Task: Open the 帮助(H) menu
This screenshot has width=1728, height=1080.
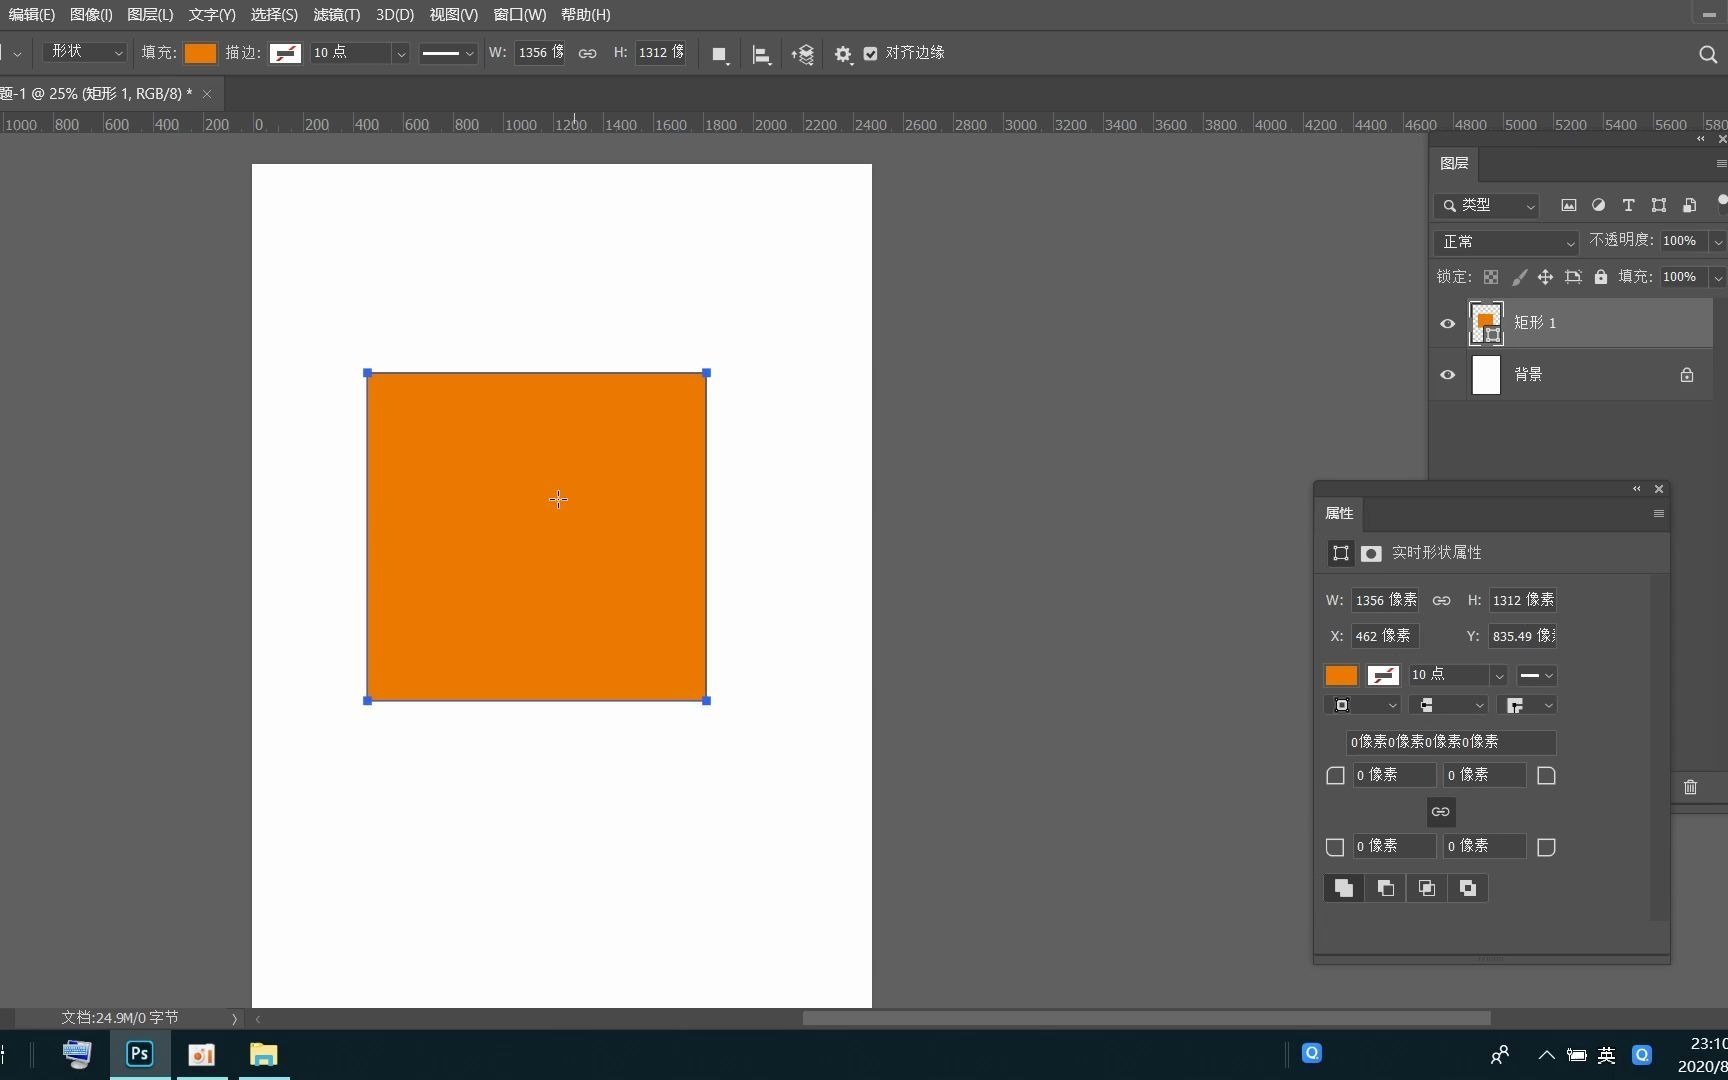Action: point(586,15)
